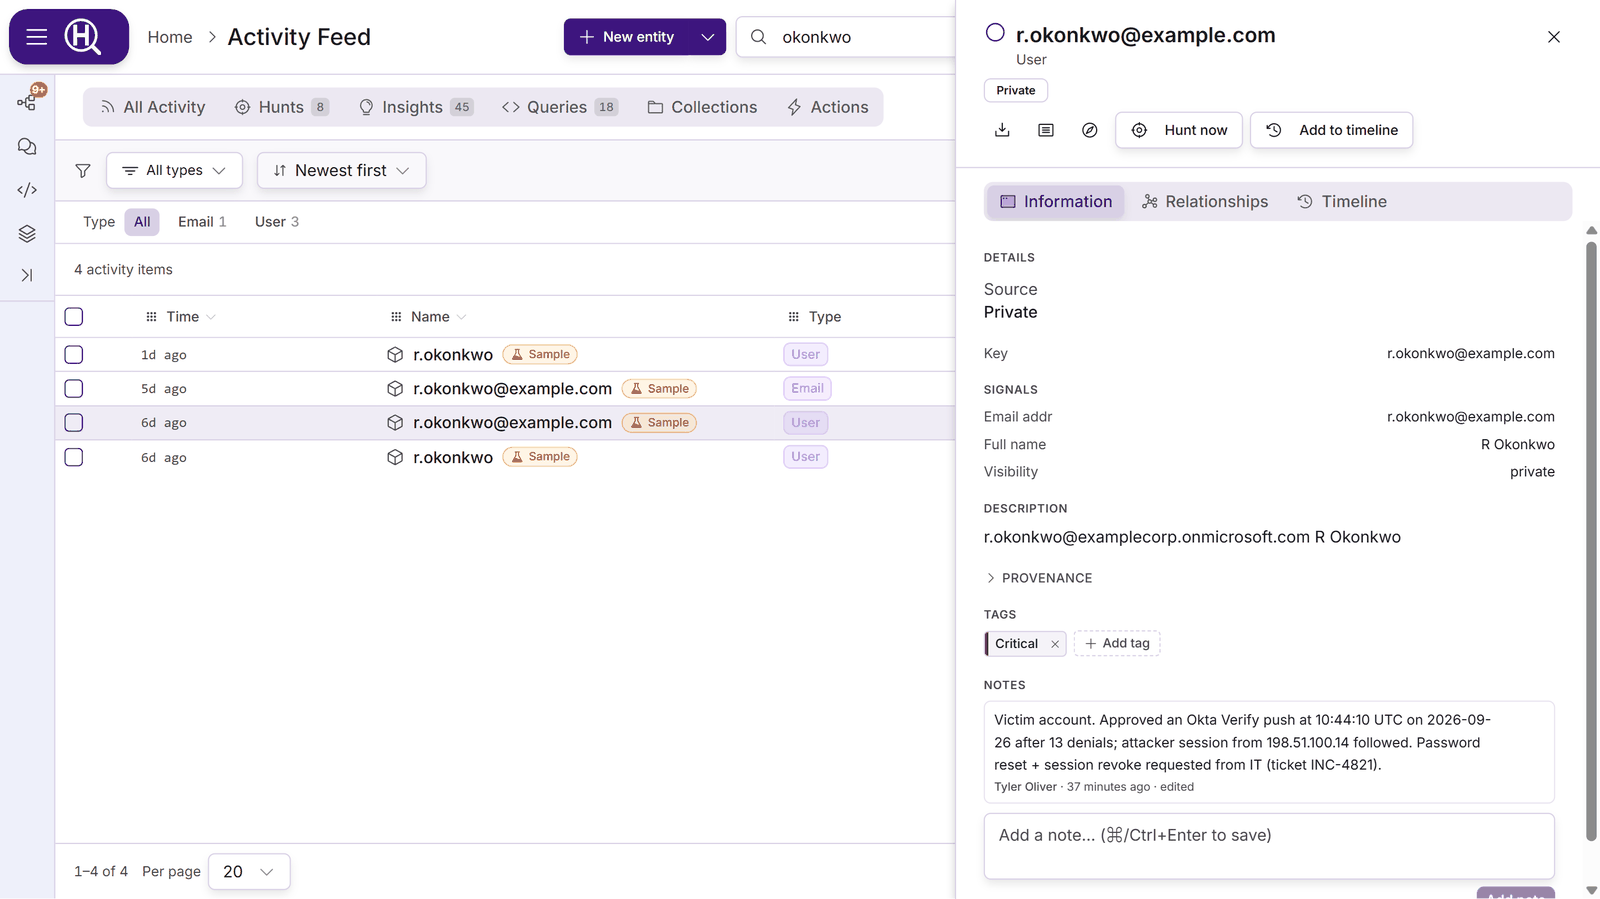
Task: Click the drag-handle icon of Time column
Action: point(151,317)
